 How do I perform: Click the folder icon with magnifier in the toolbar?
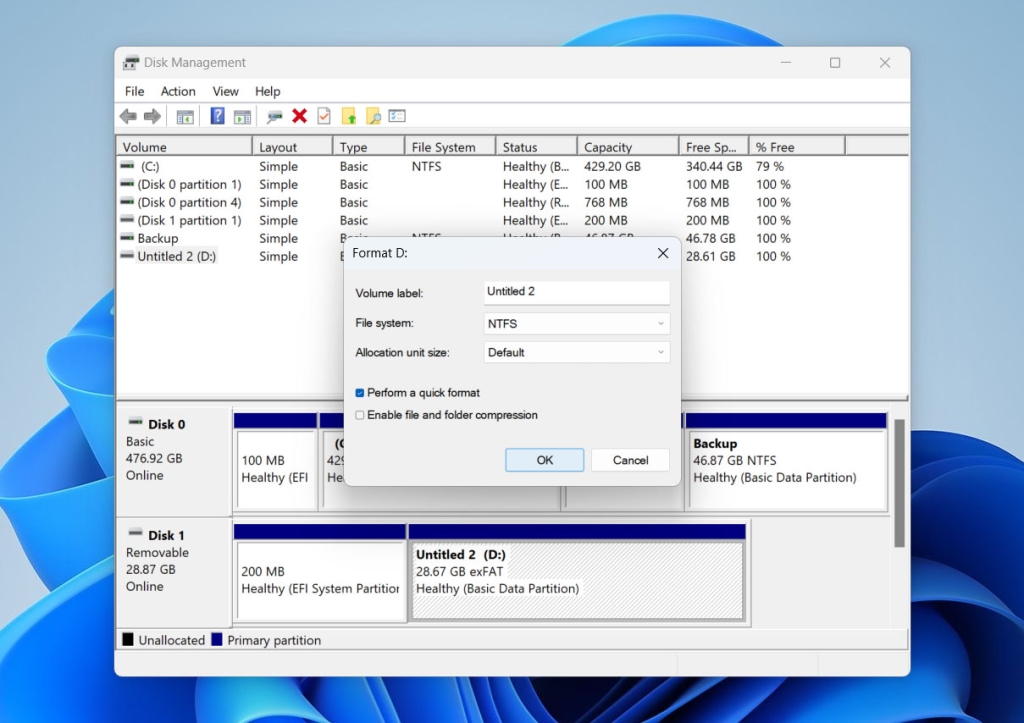374,115
